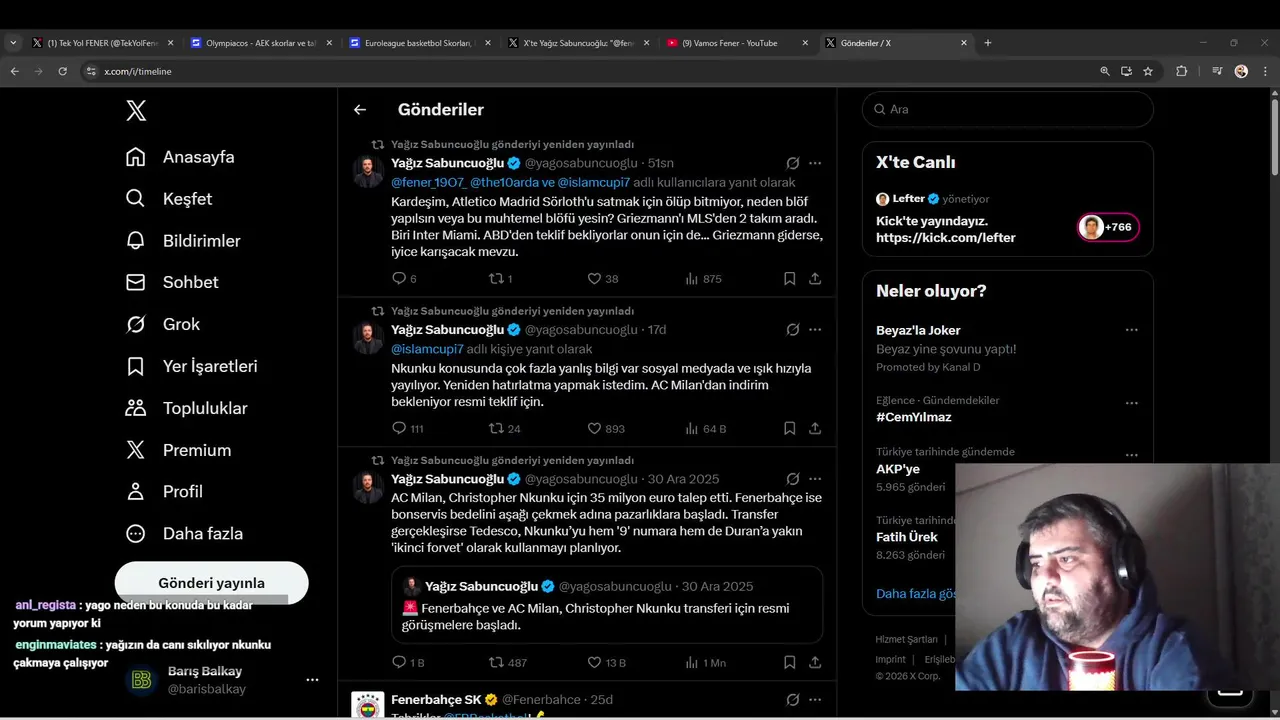
Task: Expand the Daha fazla menu
Action: [184, 534]
